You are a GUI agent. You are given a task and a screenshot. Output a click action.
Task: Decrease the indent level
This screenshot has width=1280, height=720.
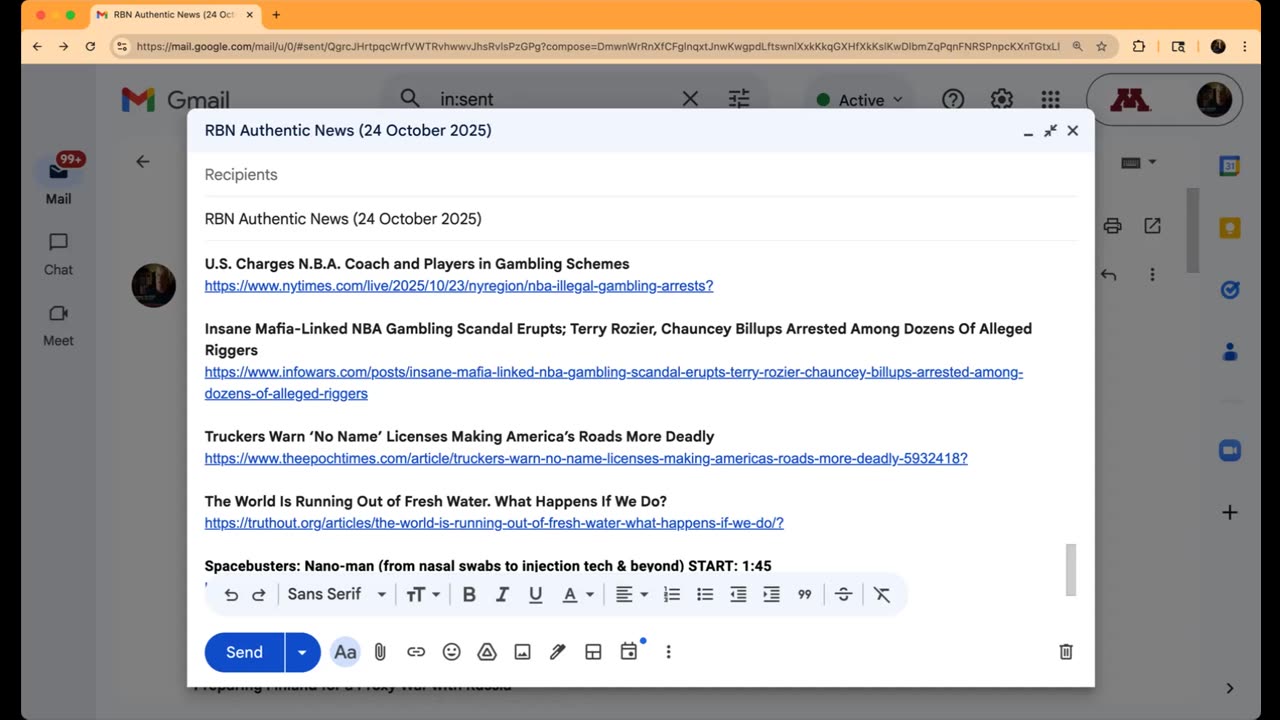tap(738, 594)
